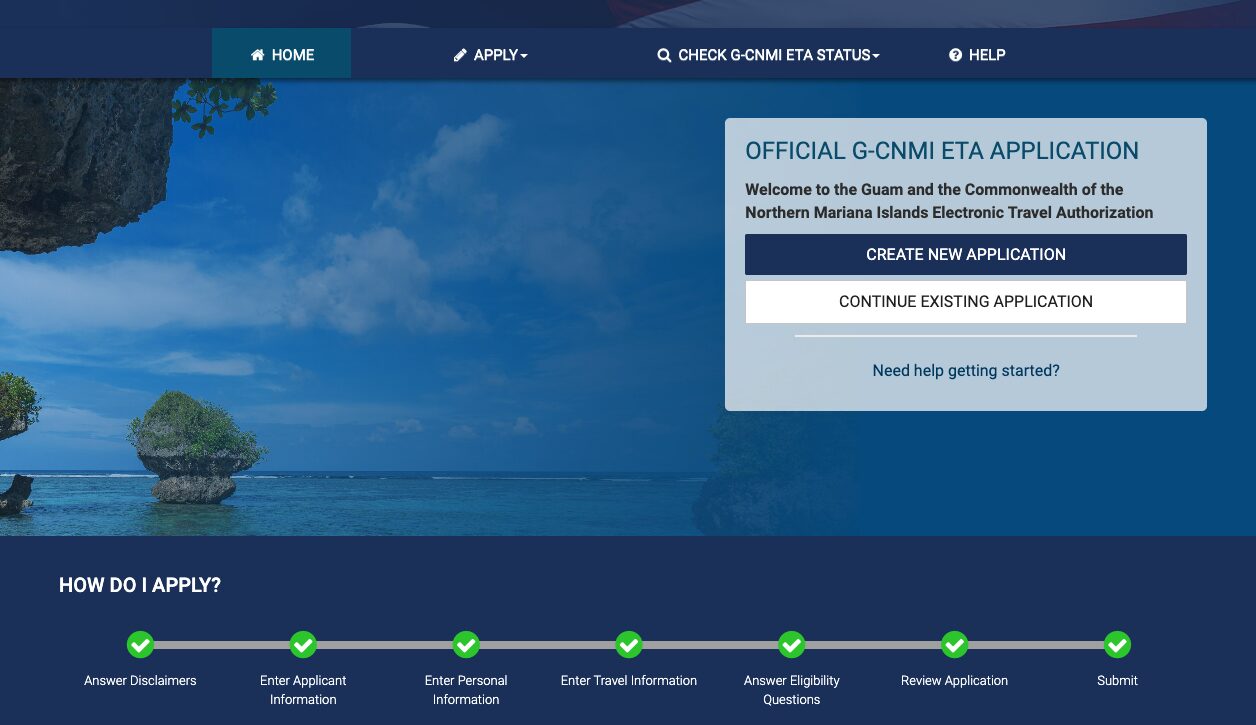
Task: Follow the Need help getting started link
Action: pyautogui.click(x=966, y=370)
